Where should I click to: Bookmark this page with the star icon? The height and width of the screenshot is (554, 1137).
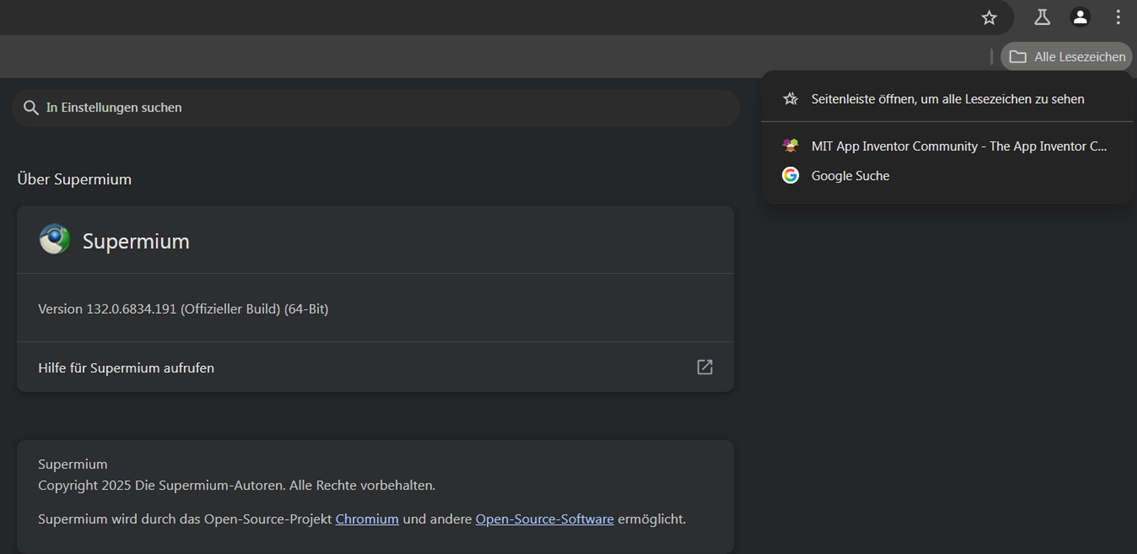989,17
